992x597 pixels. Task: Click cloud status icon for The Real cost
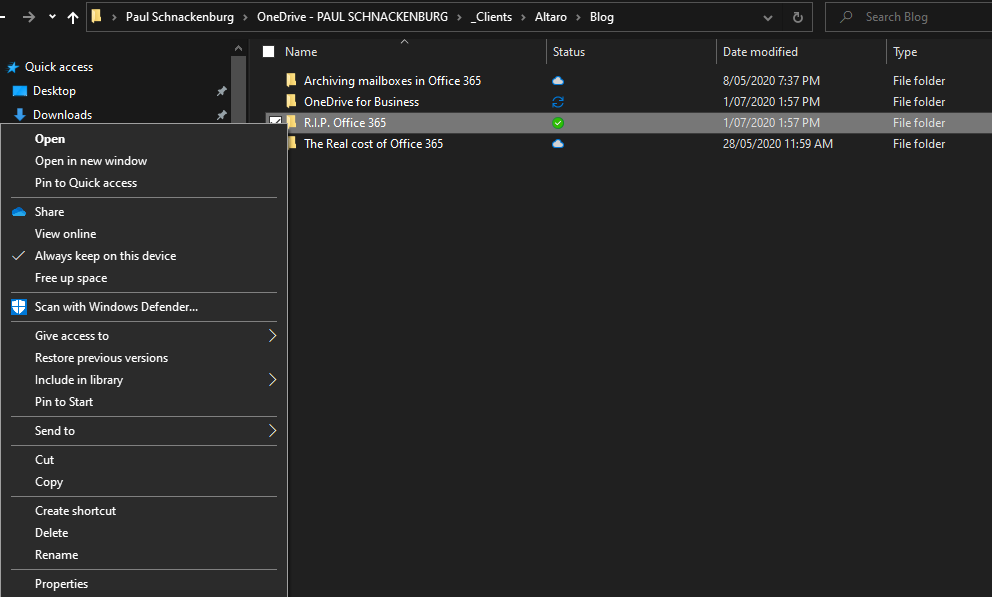558,144
